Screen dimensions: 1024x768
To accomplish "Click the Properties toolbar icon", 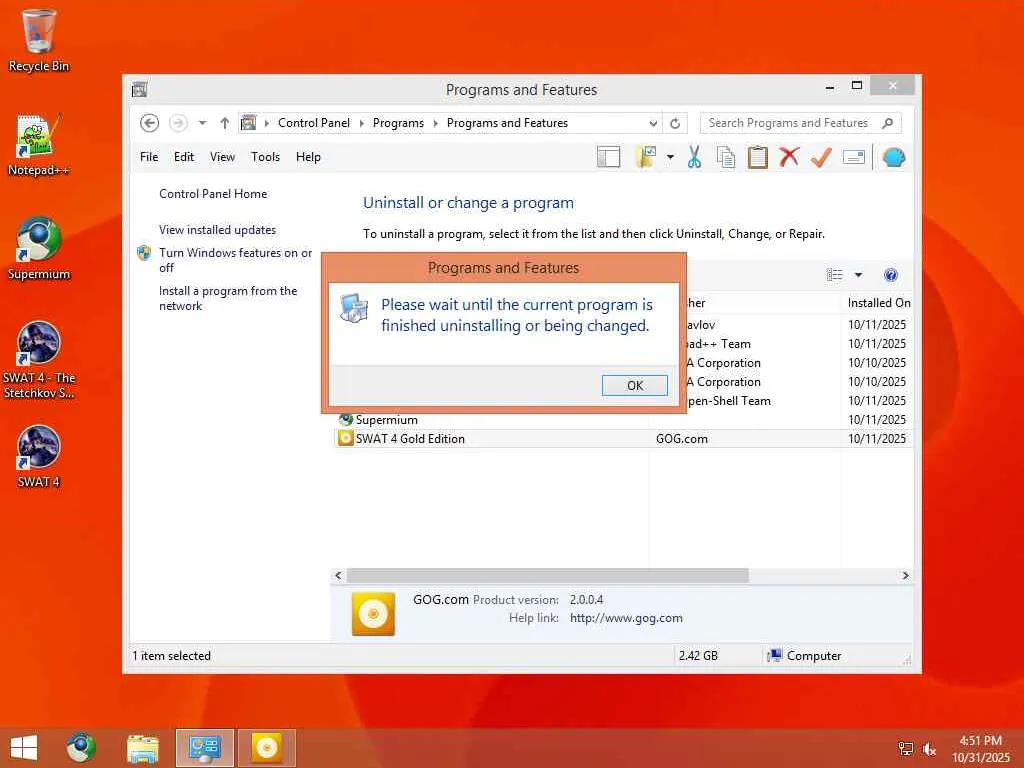I will point(854,157).
